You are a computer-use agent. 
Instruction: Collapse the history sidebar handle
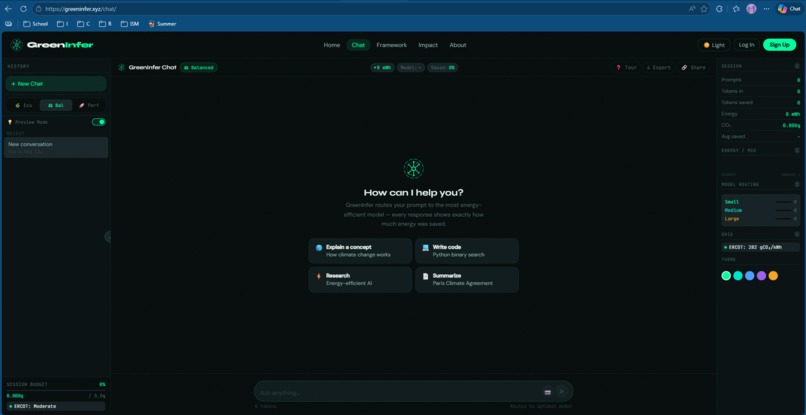(x=108, y=237)
